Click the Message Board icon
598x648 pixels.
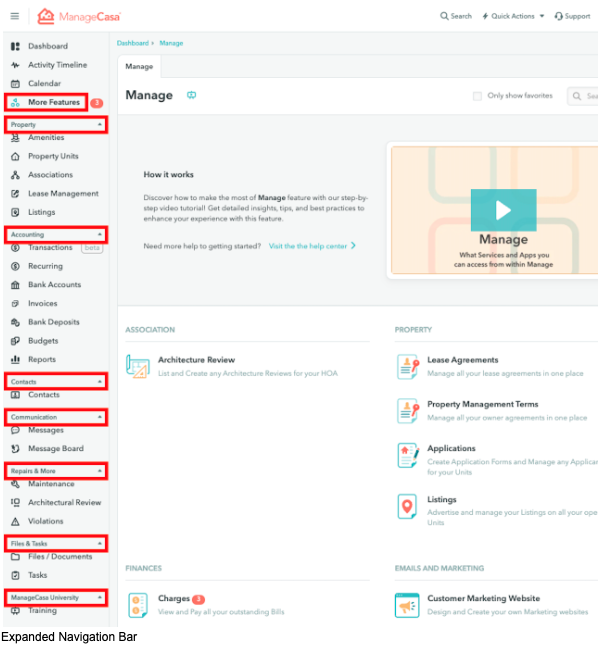(15, 449)
